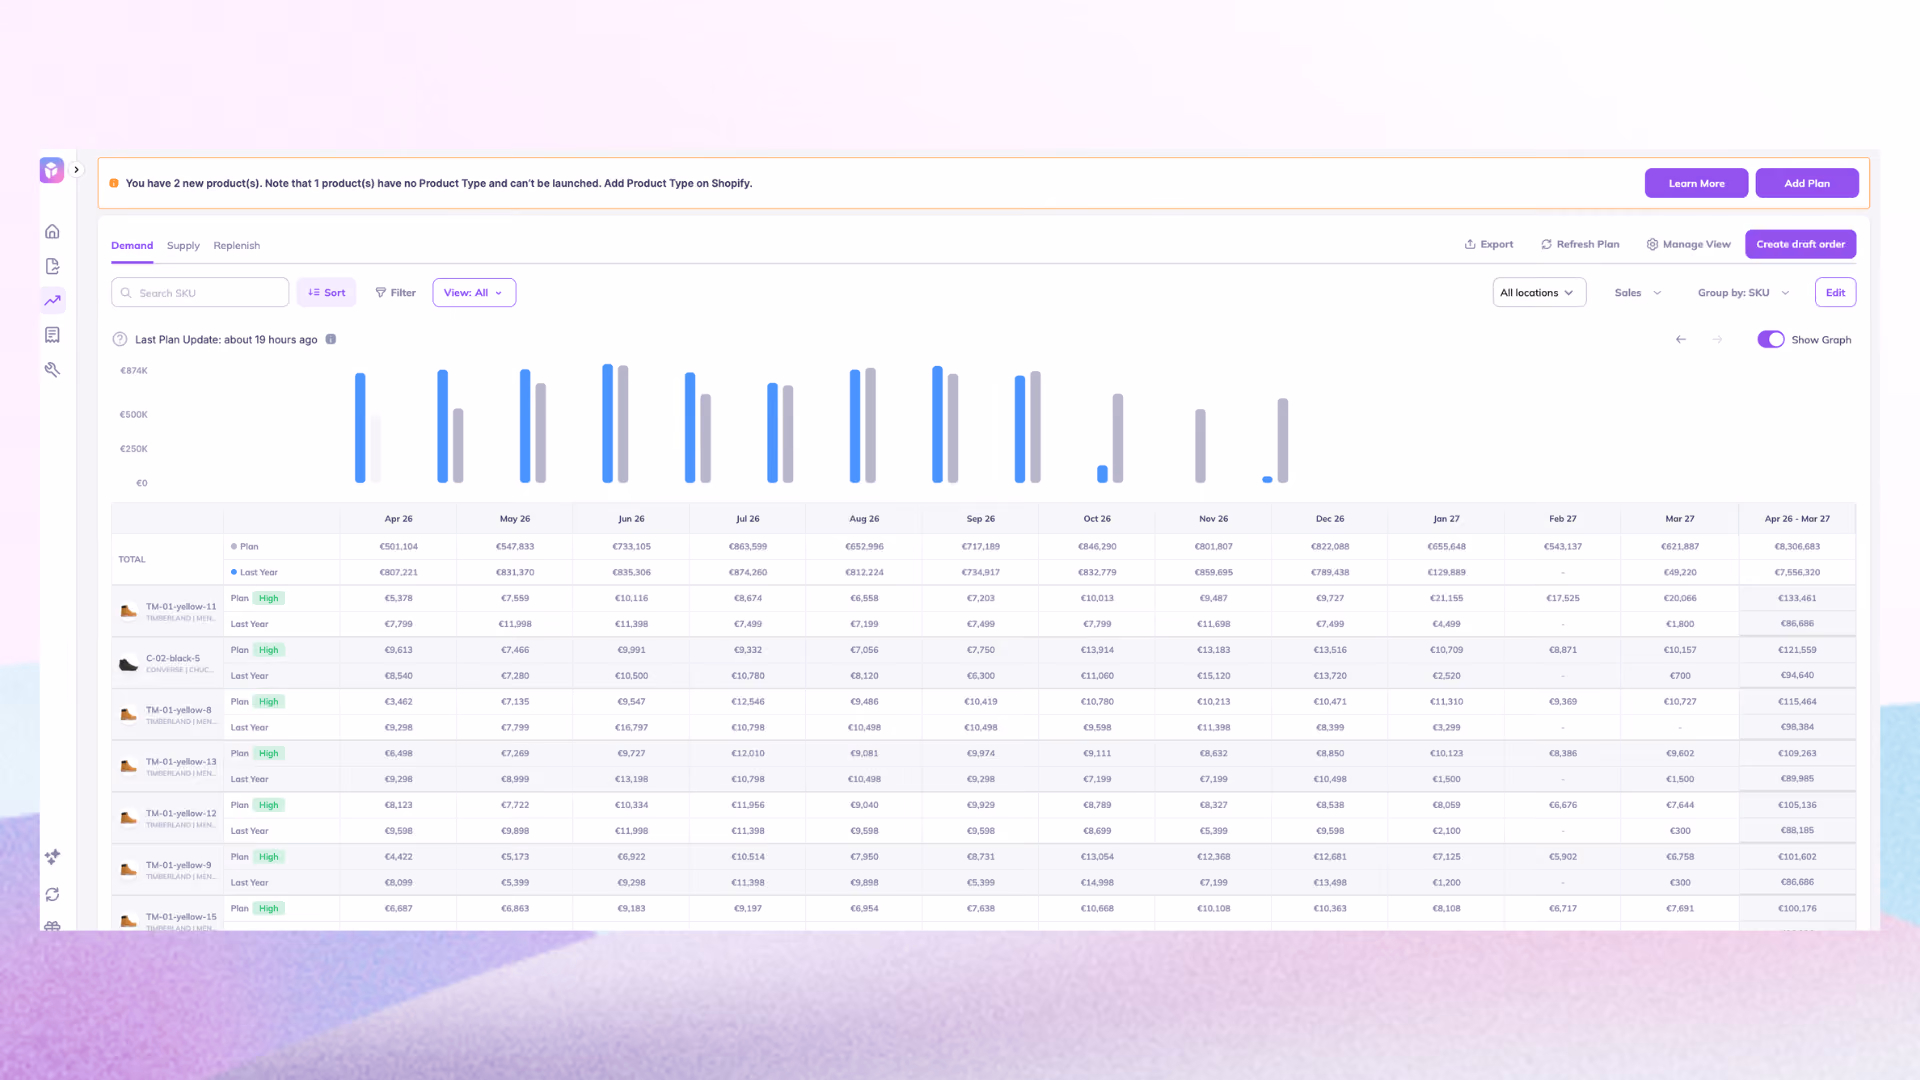Open the trending graph planning sidebar icon
This screenshot has height=1080, width=1920.
click(52, 300)
